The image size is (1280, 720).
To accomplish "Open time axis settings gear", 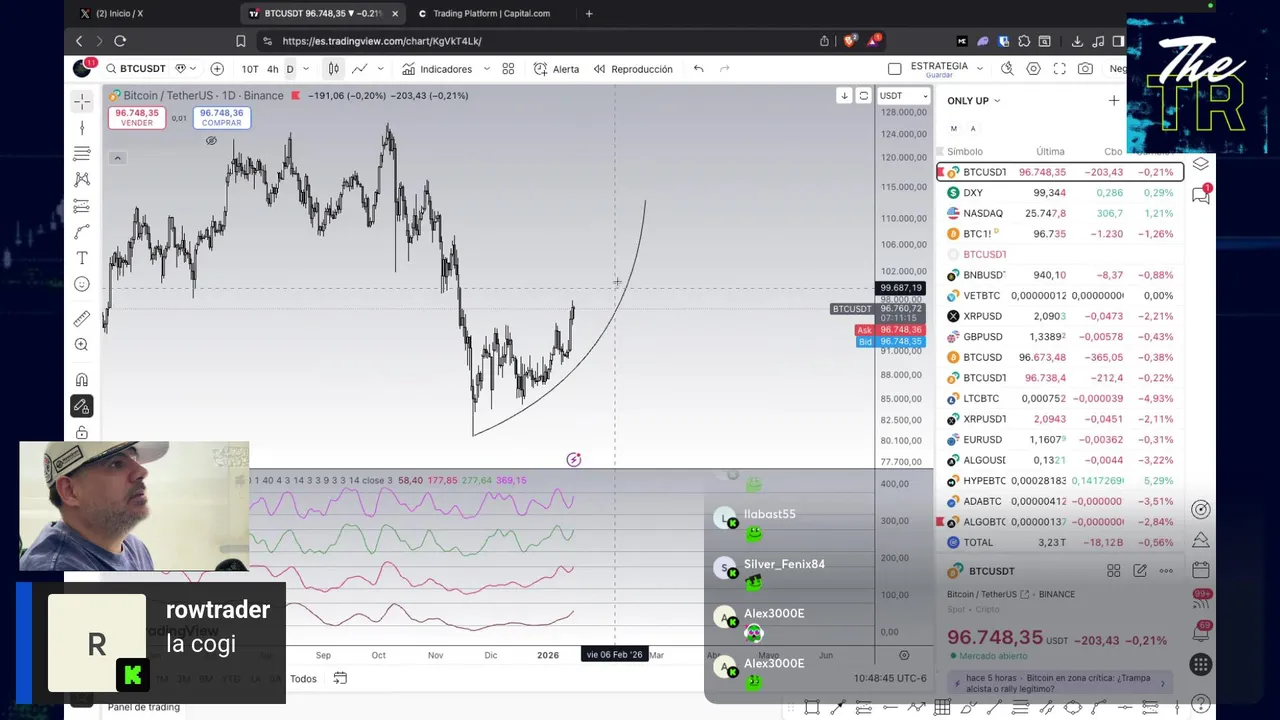I will (904, 655).
